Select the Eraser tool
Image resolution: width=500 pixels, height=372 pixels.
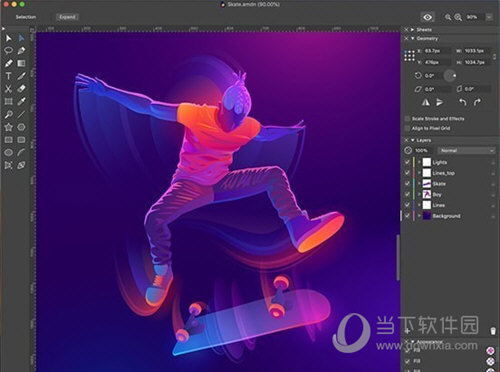coord(21,89)
